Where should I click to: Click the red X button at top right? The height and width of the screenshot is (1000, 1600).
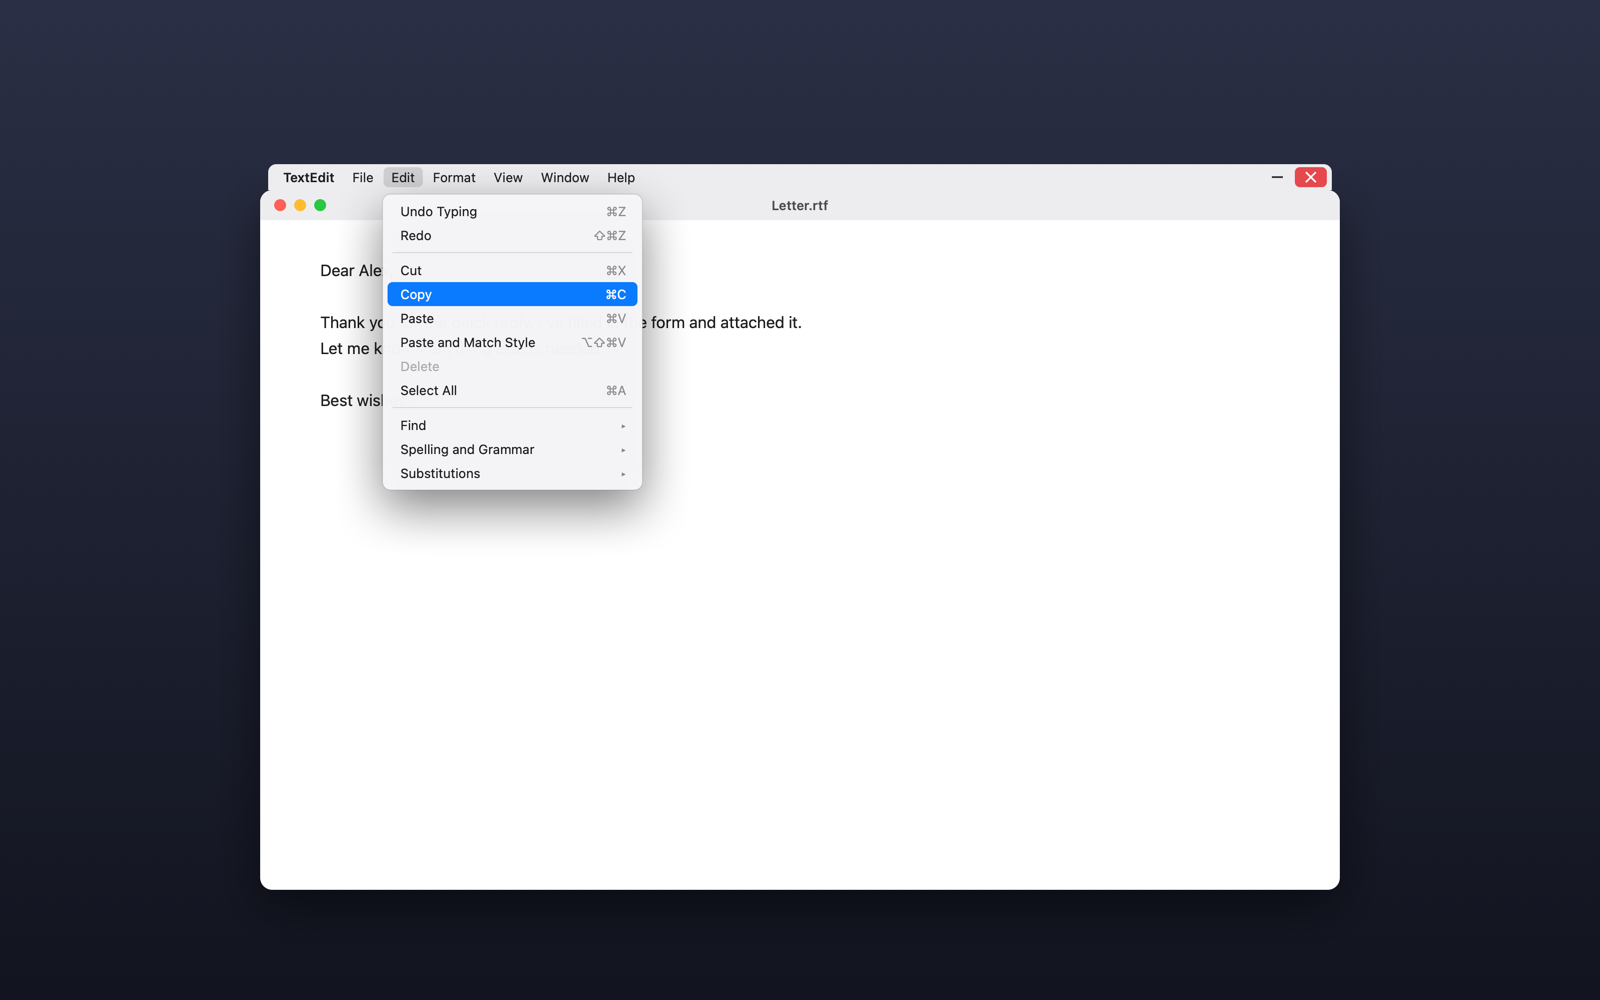1310,177
